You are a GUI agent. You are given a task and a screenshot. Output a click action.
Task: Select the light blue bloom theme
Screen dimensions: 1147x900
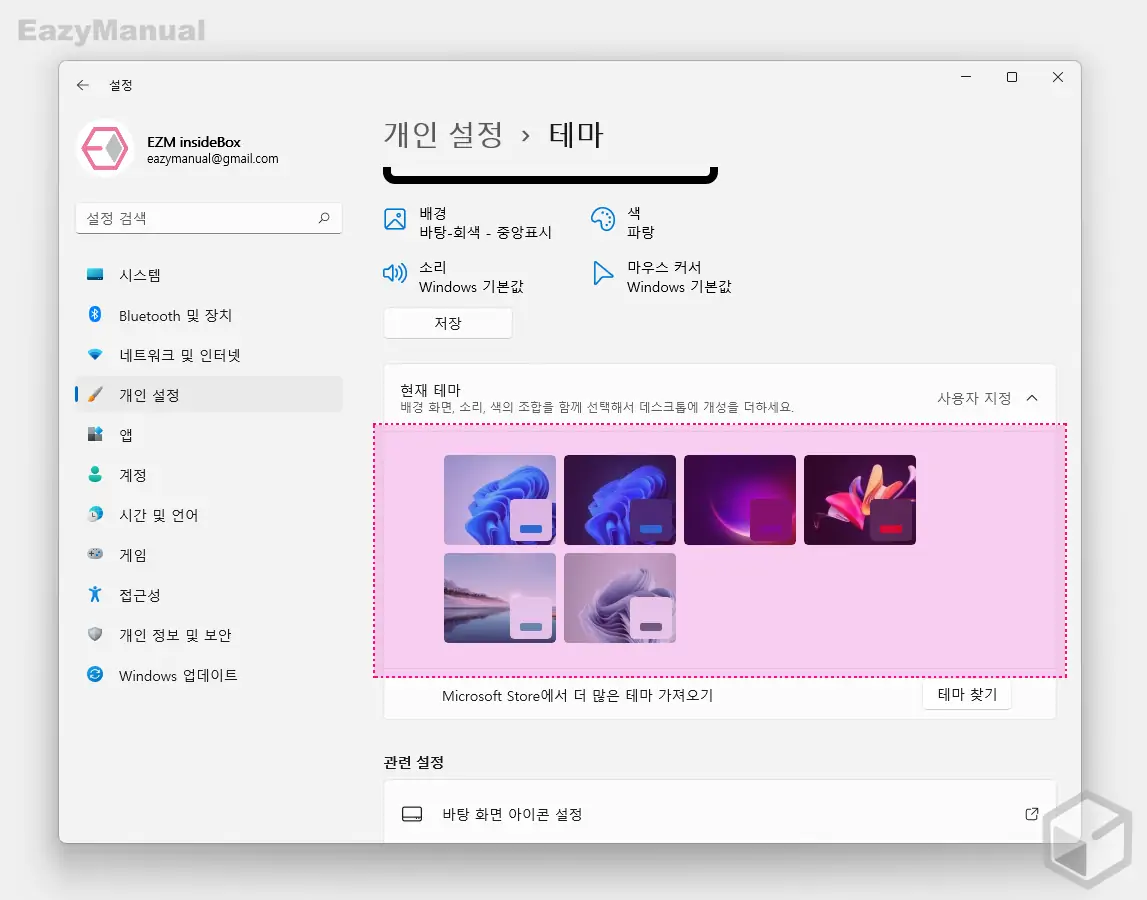tap(500, 500)
